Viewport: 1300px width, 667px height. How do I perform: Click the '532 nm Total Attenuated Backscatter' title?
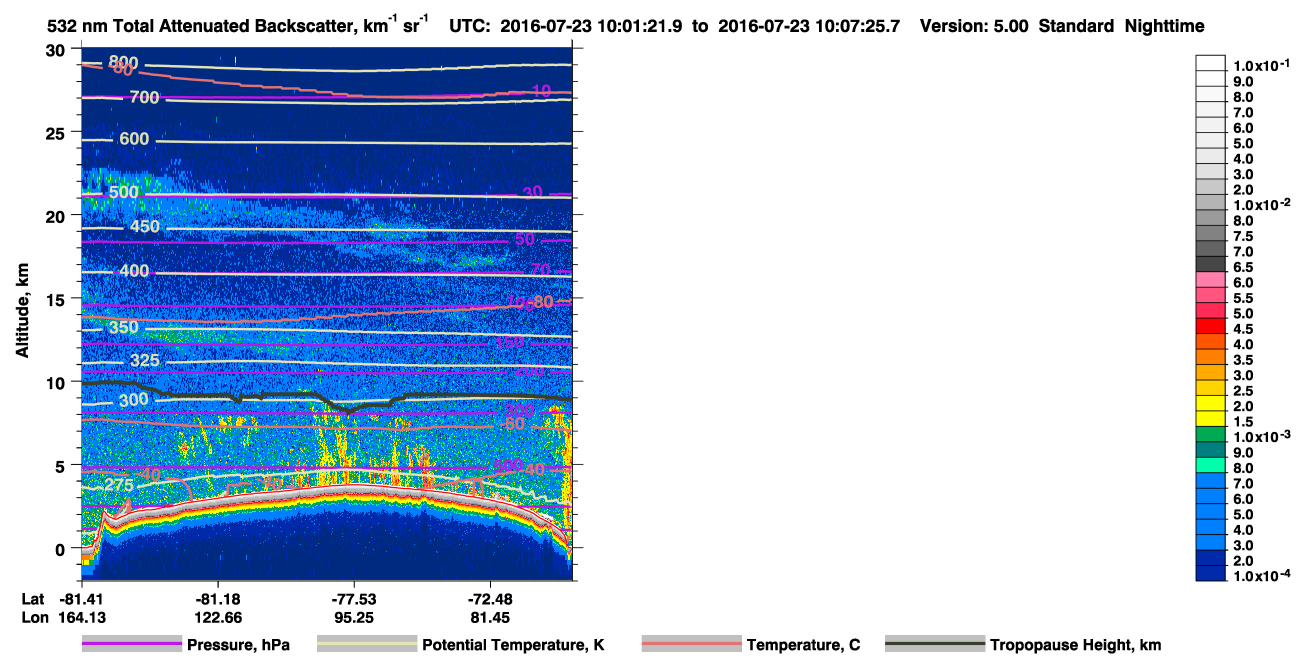click(x=204, y=27)
